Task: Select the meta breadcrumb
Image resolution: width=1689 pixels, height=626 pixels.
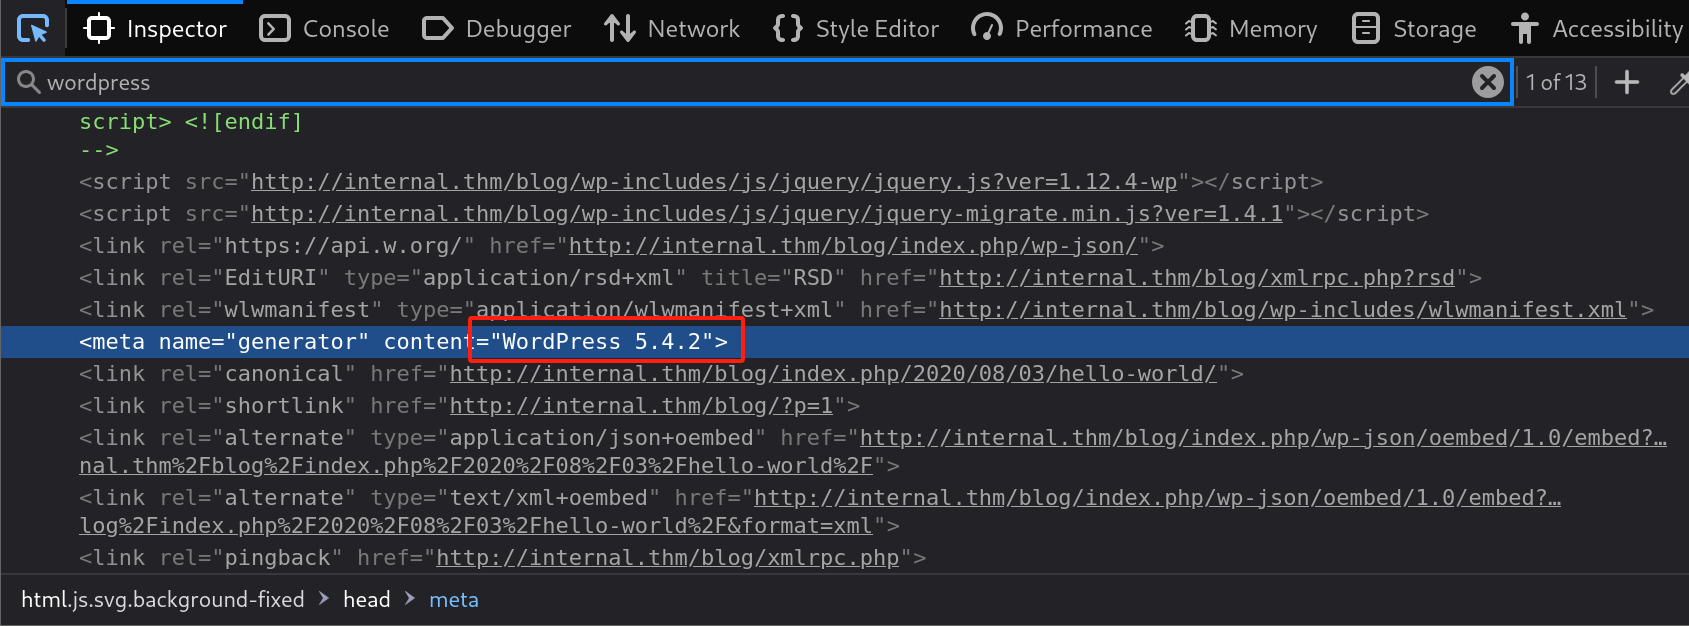Action: 454,600
